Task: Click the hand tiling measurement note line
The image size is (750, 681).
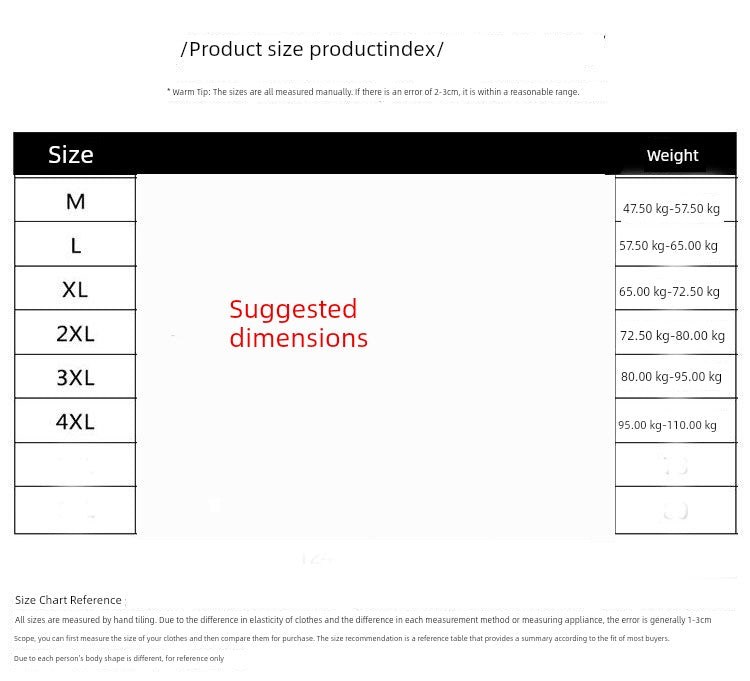Action: pos(363,620)
